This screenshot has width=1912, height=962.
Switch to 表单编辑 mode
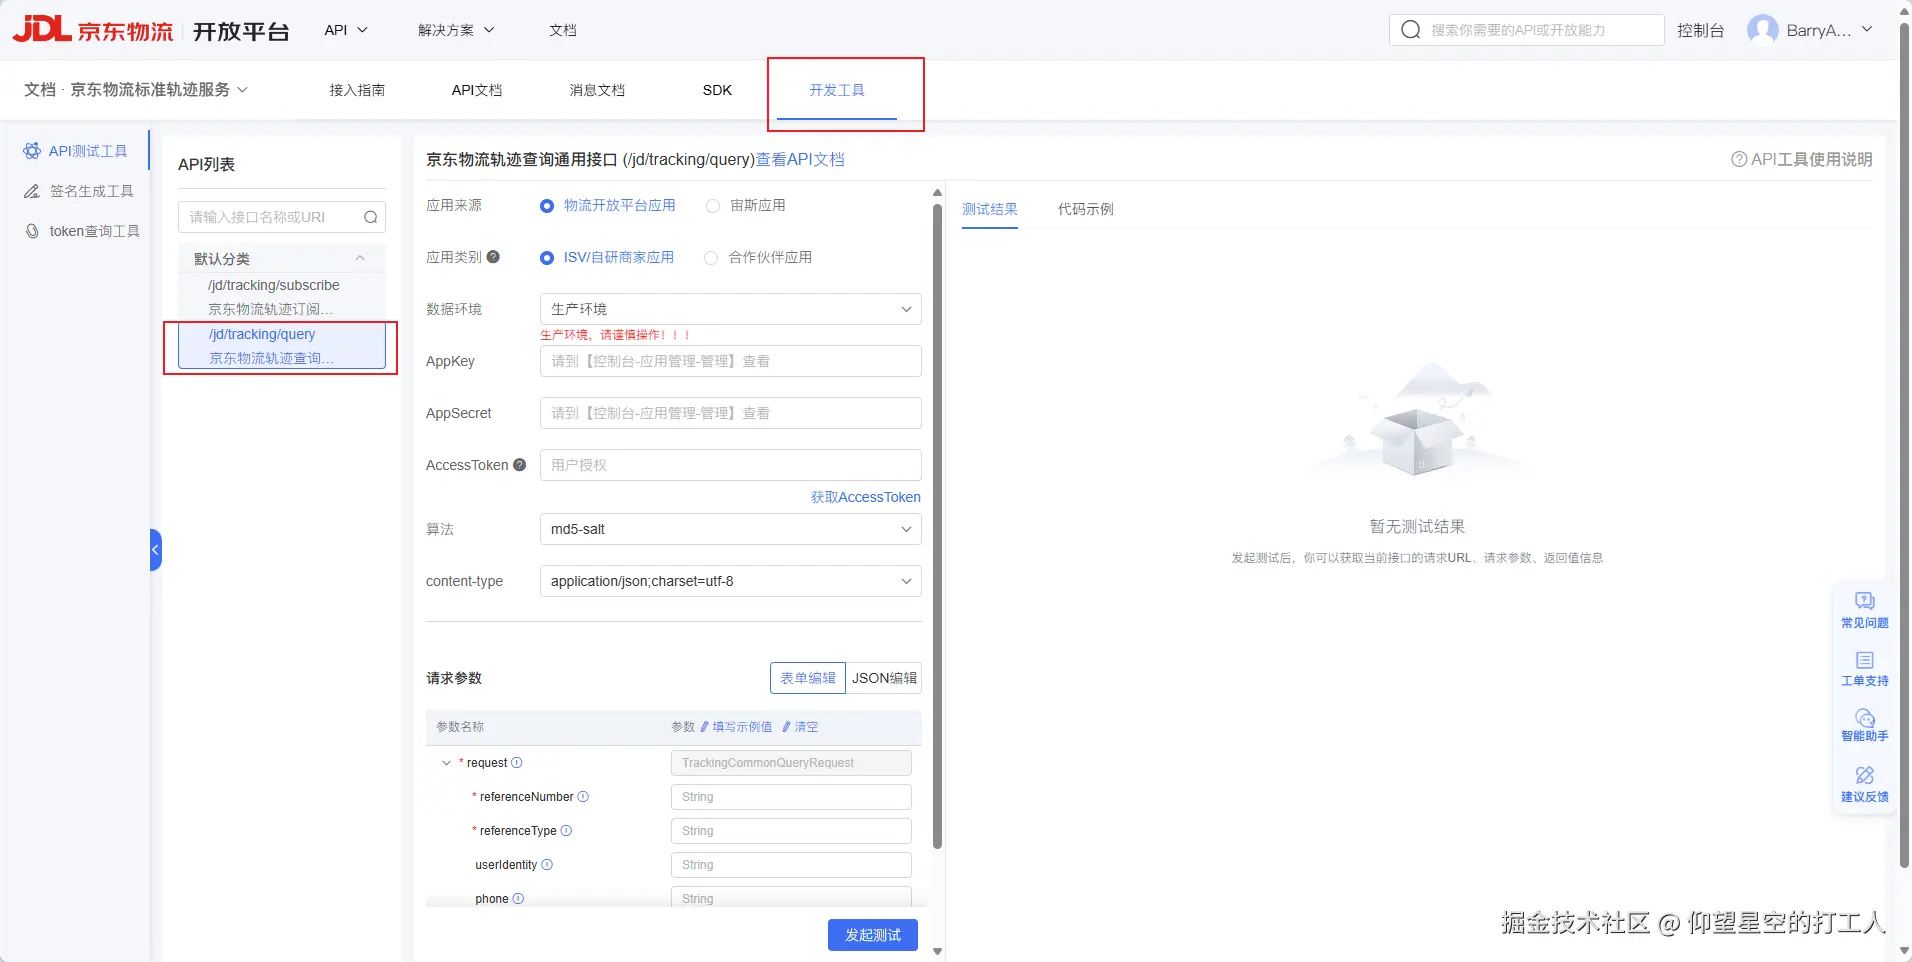808,678
